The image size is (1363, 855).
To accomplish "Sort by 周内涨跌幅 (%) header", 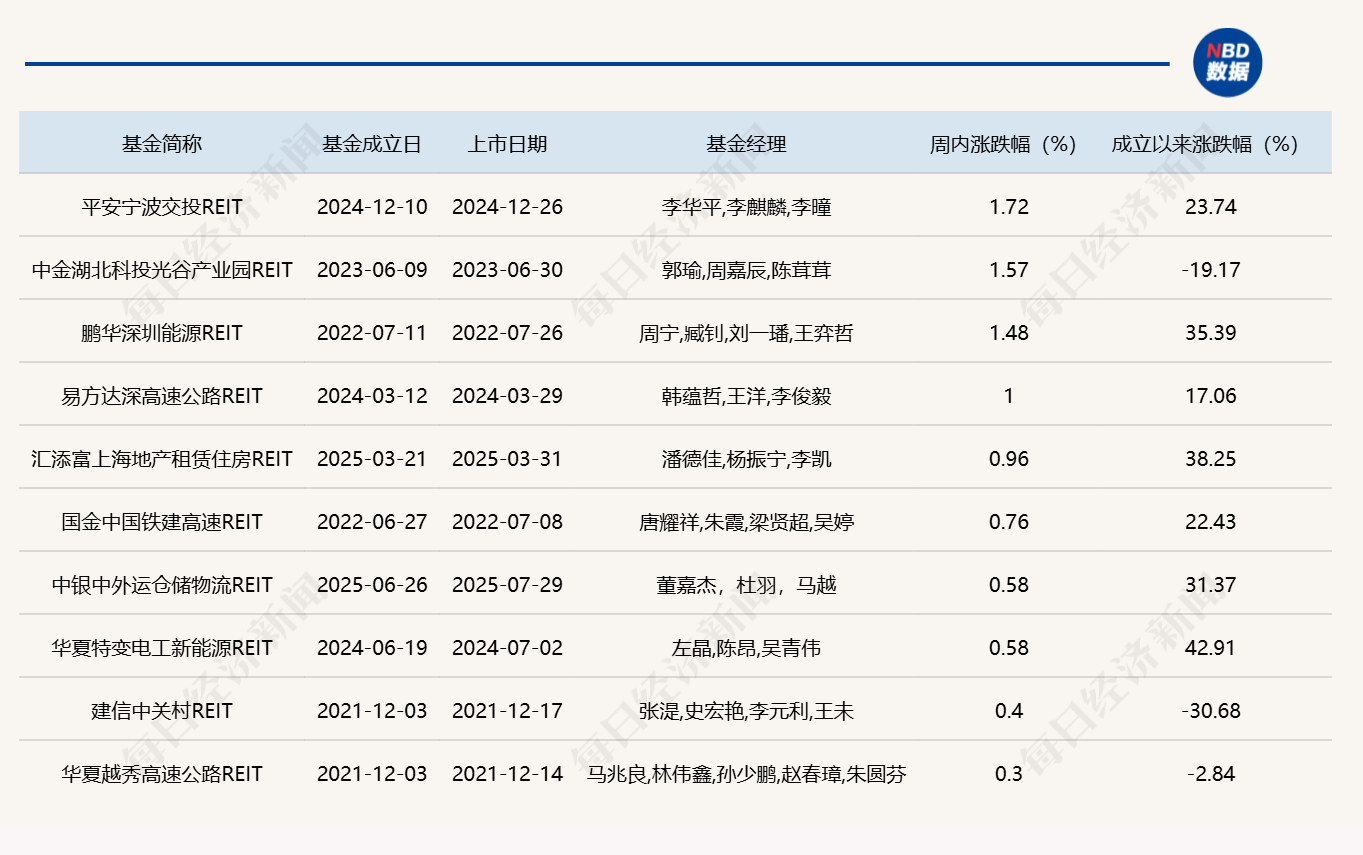I will [x=1003, y=144].
